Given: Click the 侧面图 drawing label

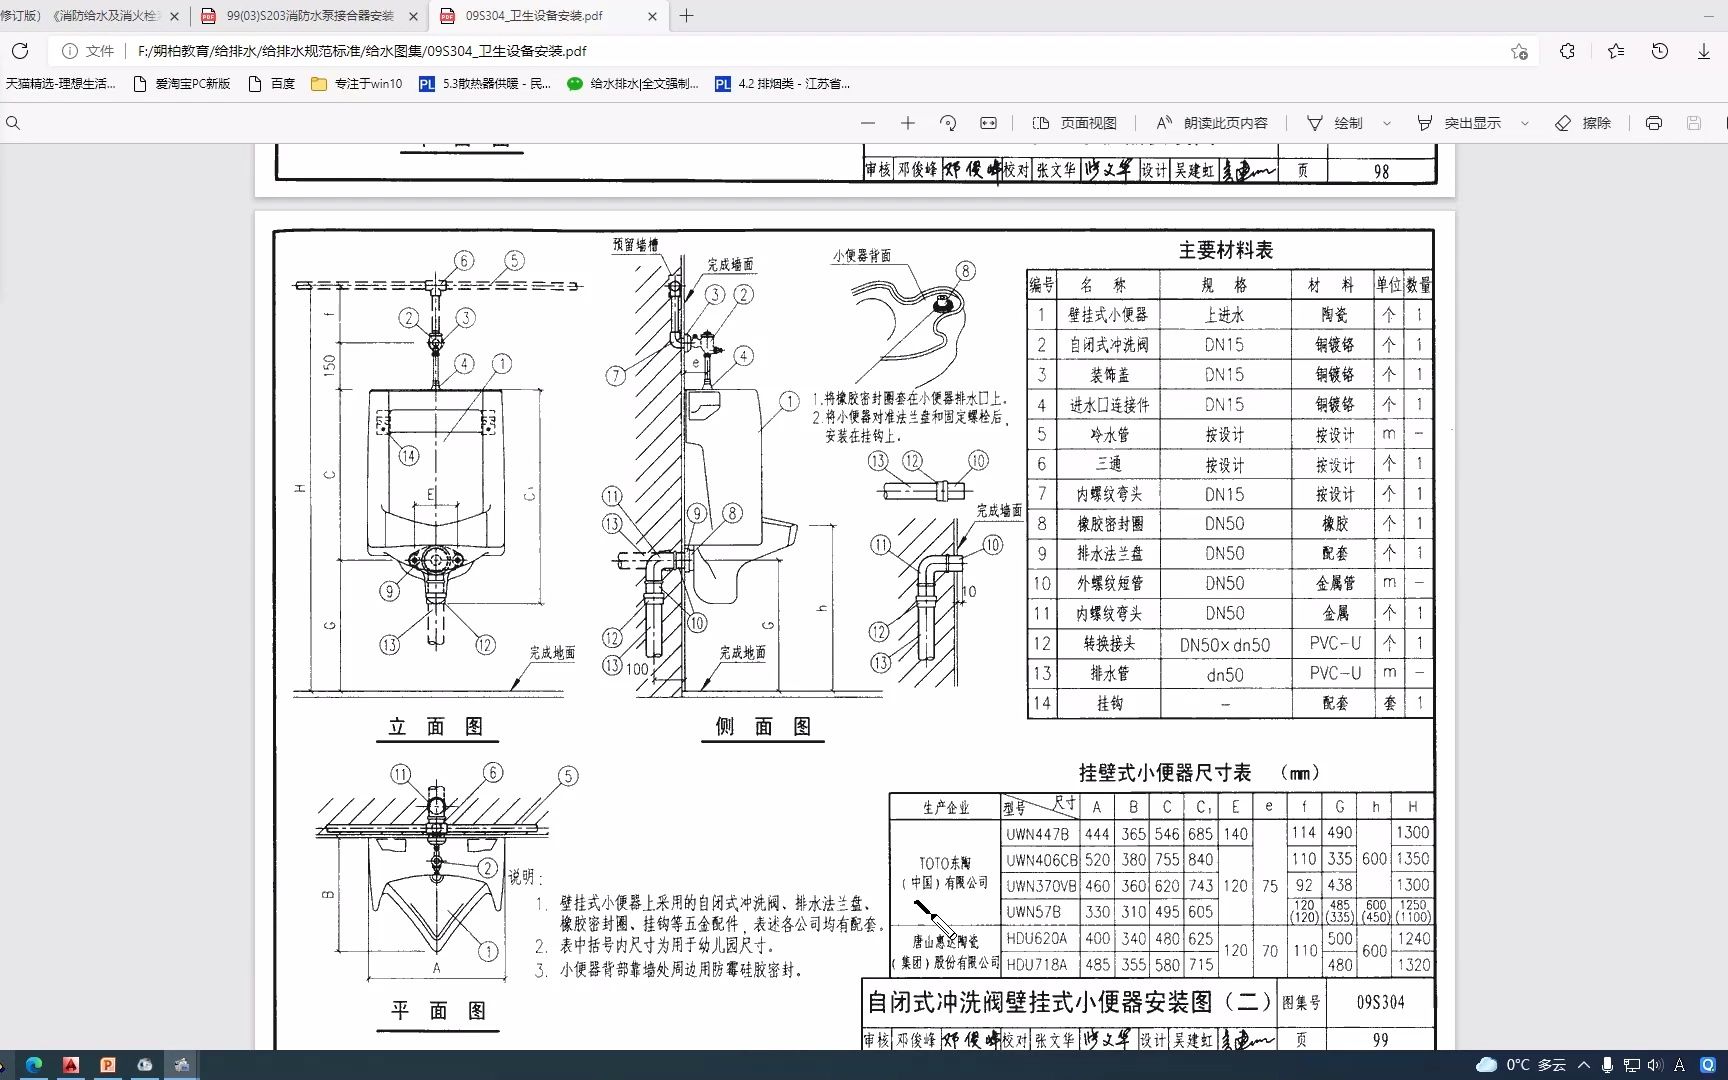Looking at the screenshot, I should click(x=764, y=727).
